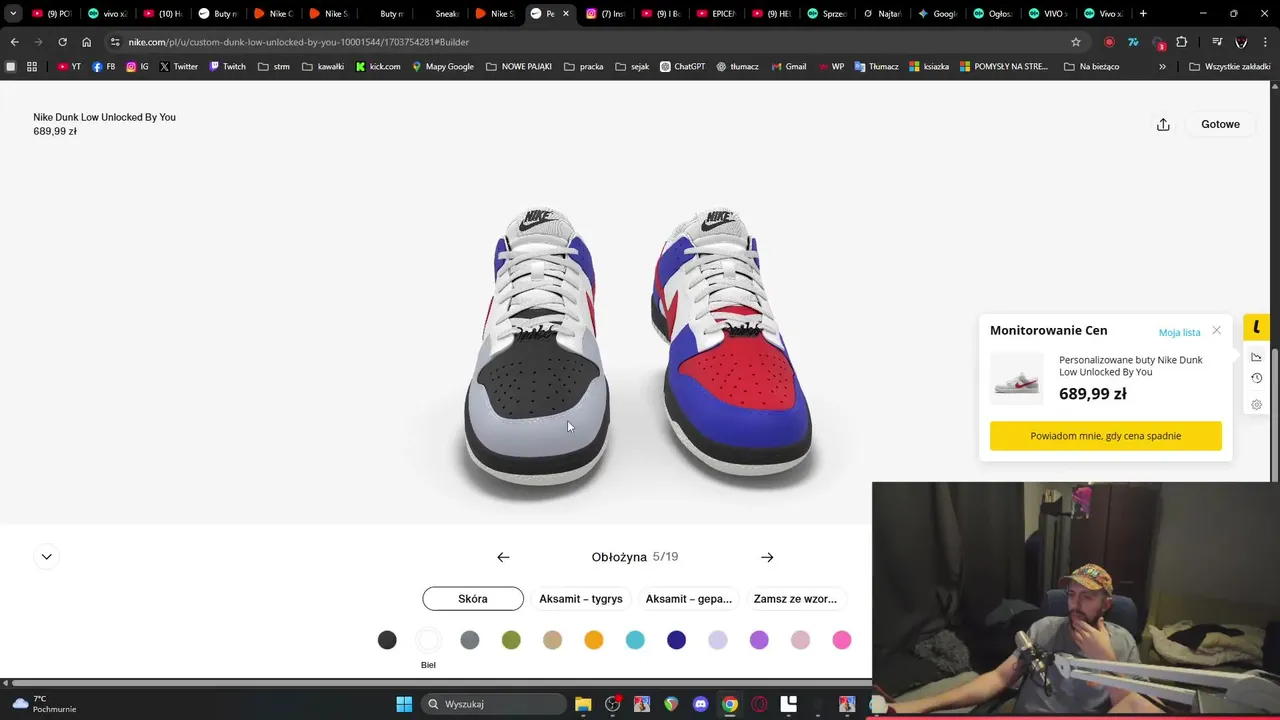This screenshot has height=720, width=1280.
Task: Choose the tan beige color swatch
Action: [552, 640]
